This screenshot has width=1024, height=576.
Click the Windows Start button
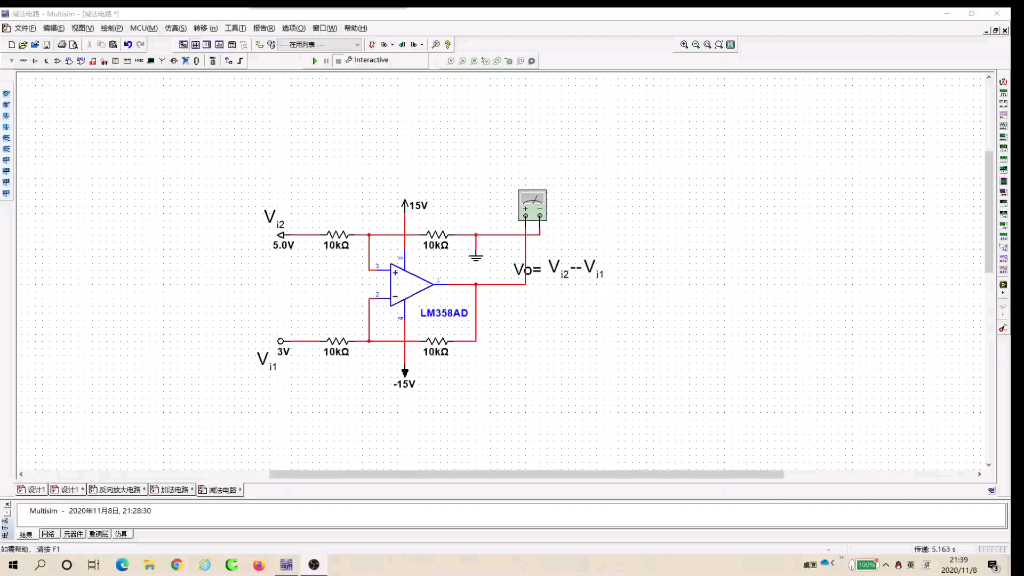(13, 564)
